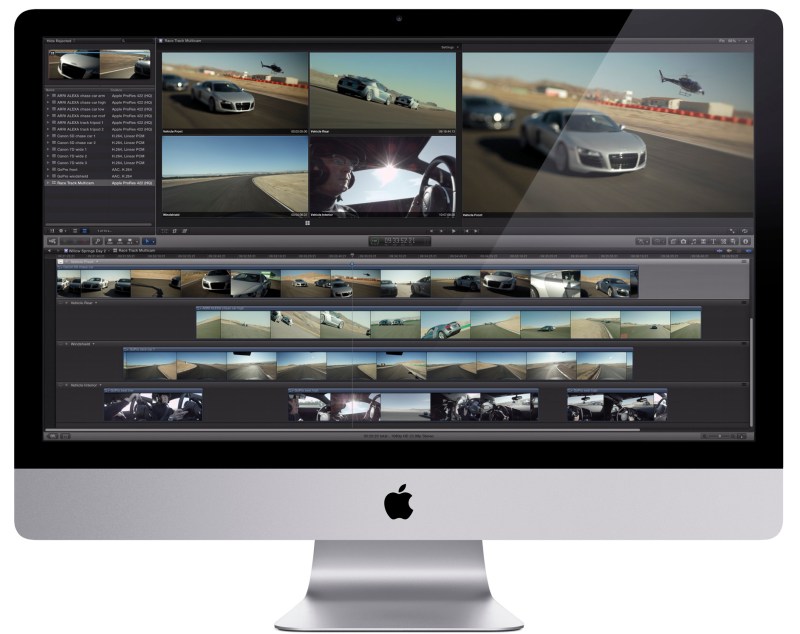
Task: Open the Inspector using the toolbar info icon
Action: click(x=745, y=241)
